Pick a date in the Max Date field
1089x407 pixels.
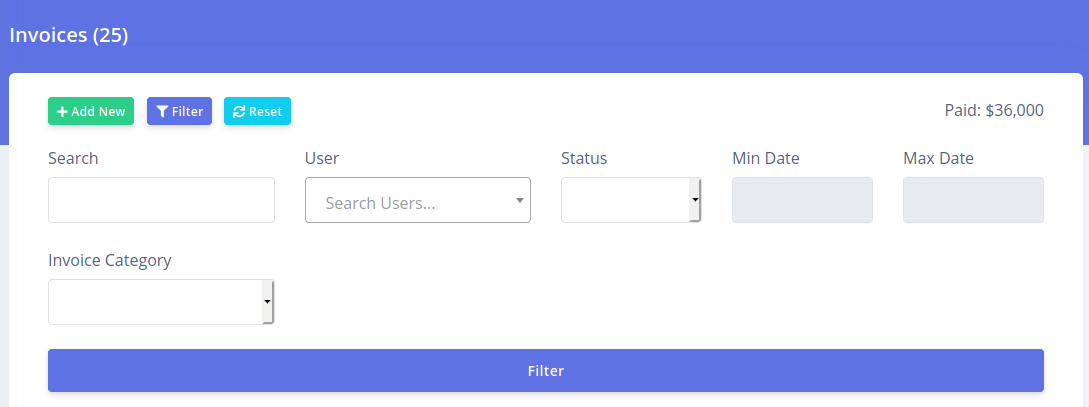(x=973, y=200)
